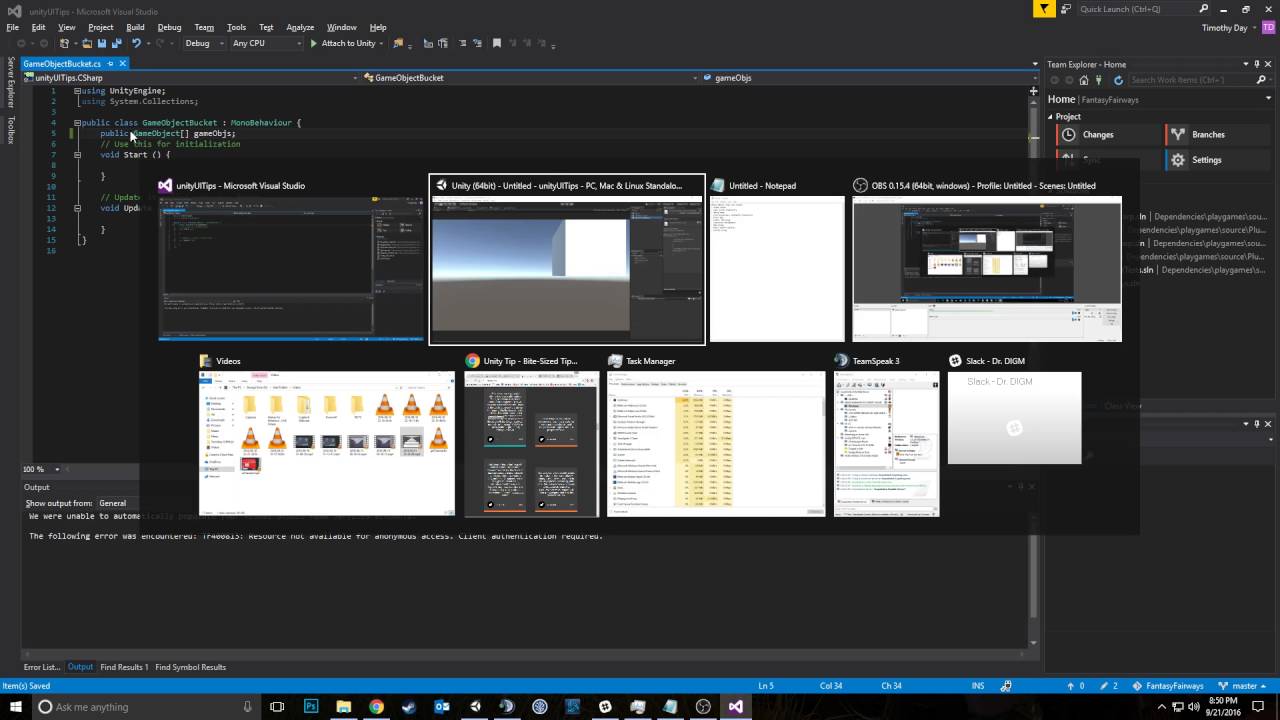Viewport: 1280px width, 720px height.
Task: Switch to the Find Results 1 tab
Action: [x=124, y=667]
